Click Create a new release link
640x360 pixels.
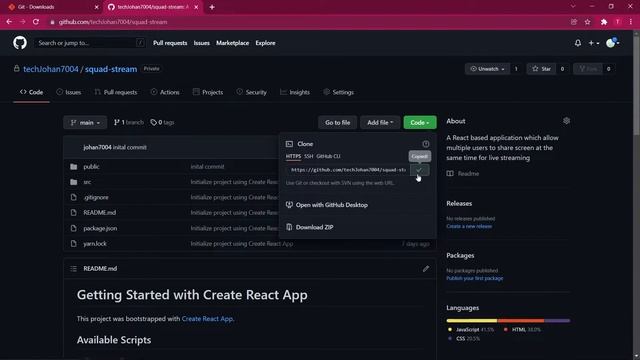pyautogui.click(x=469, y=226)
